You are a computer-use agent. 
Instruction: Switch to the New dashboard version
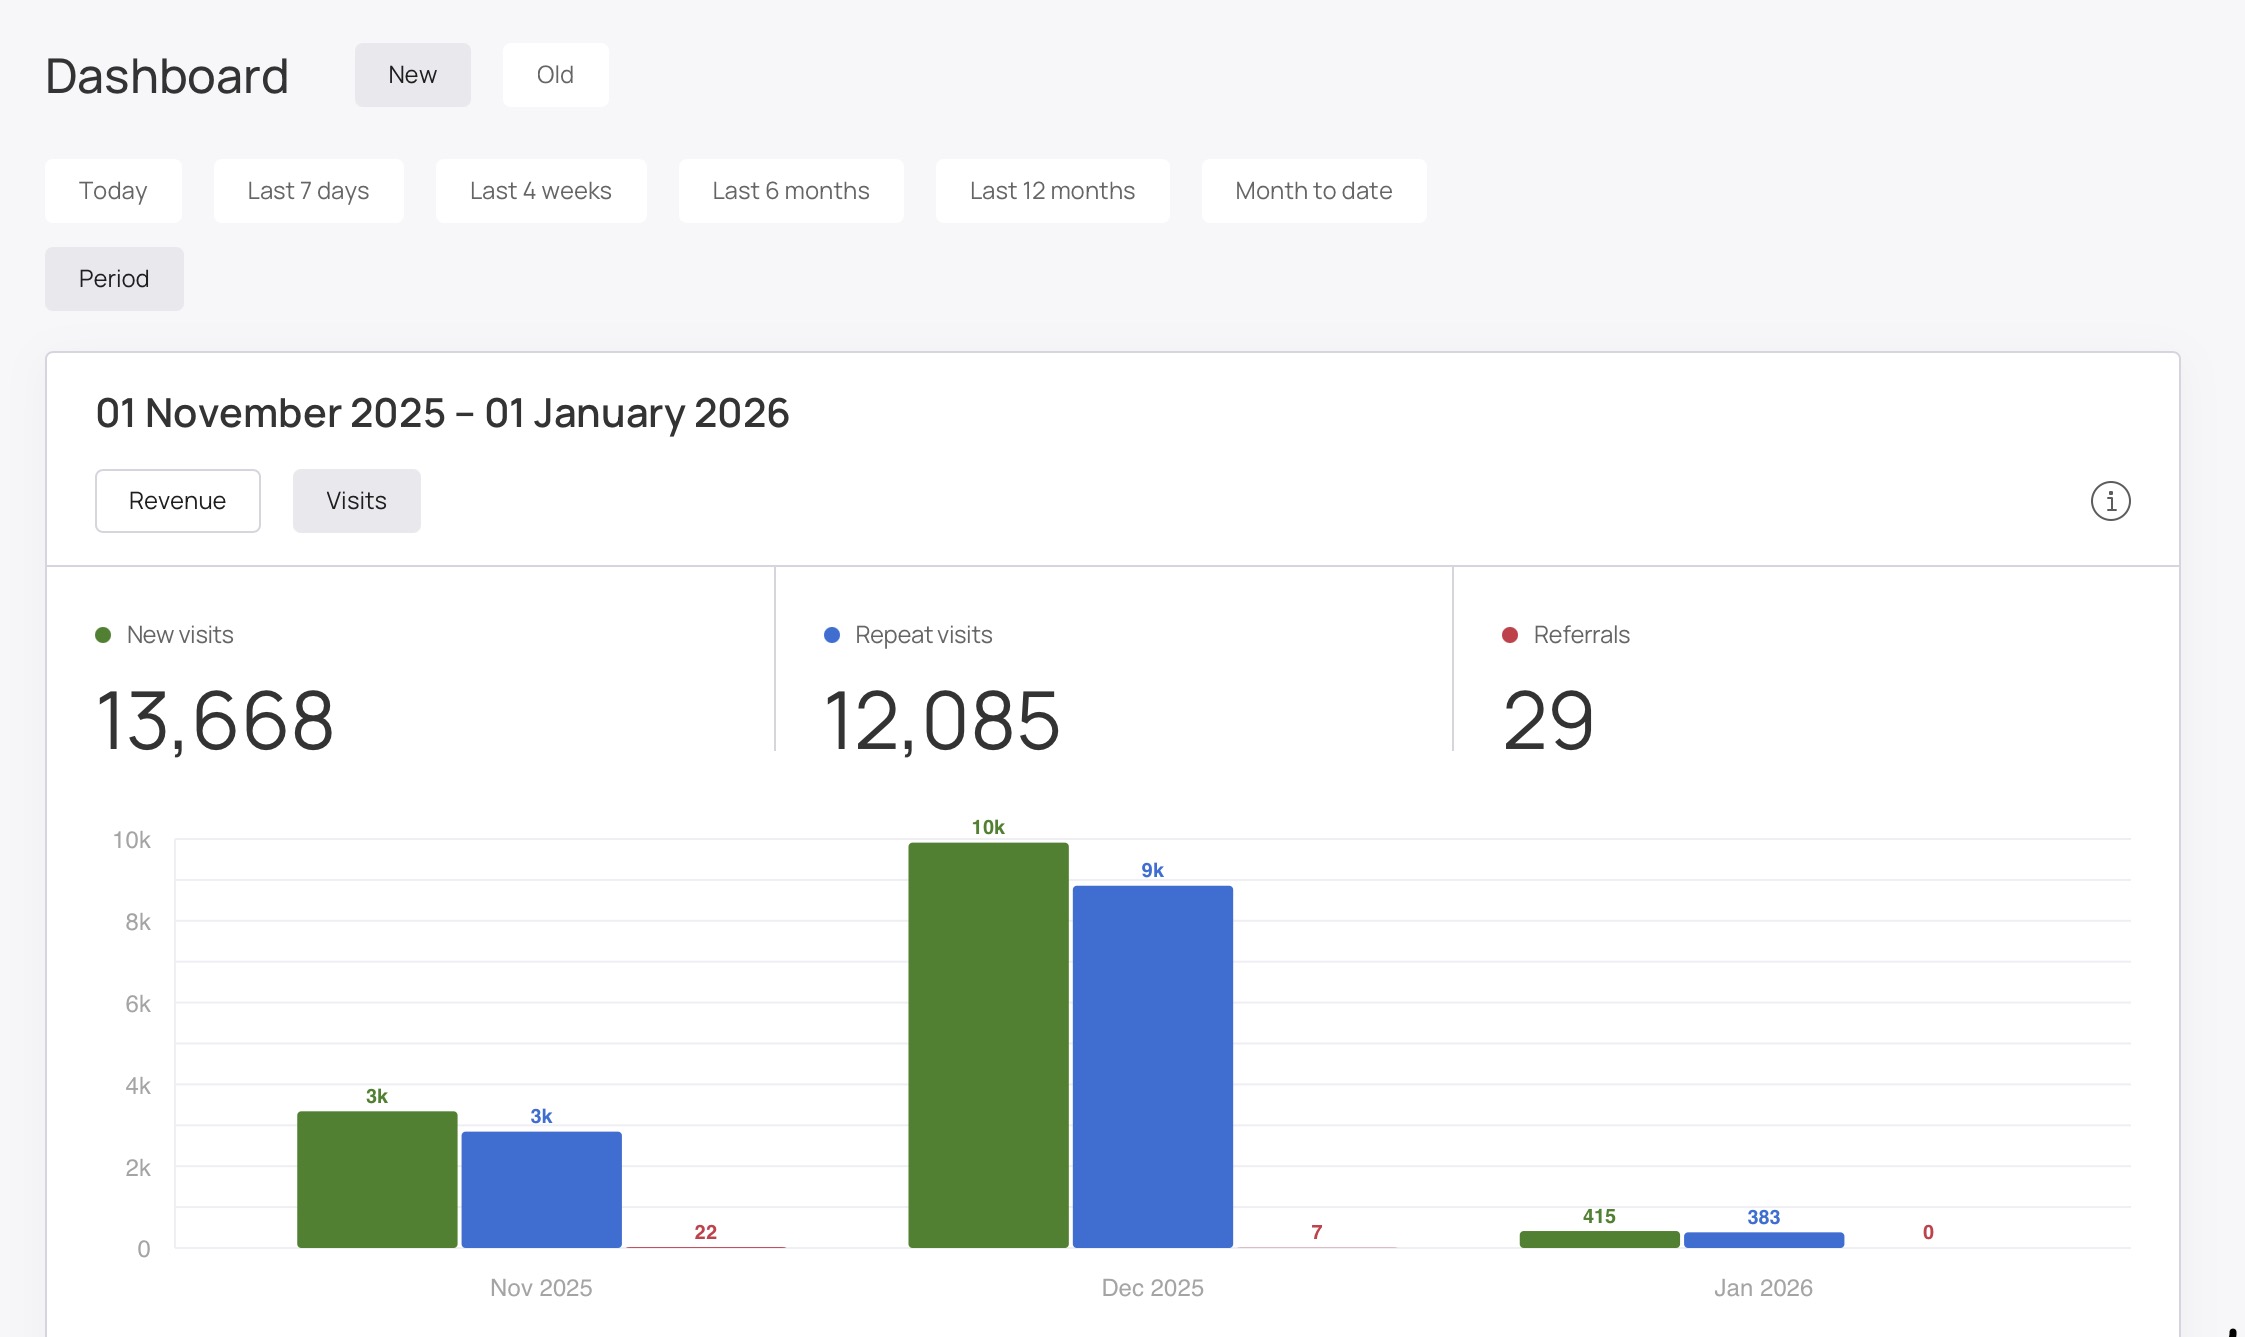coord(412,75)
